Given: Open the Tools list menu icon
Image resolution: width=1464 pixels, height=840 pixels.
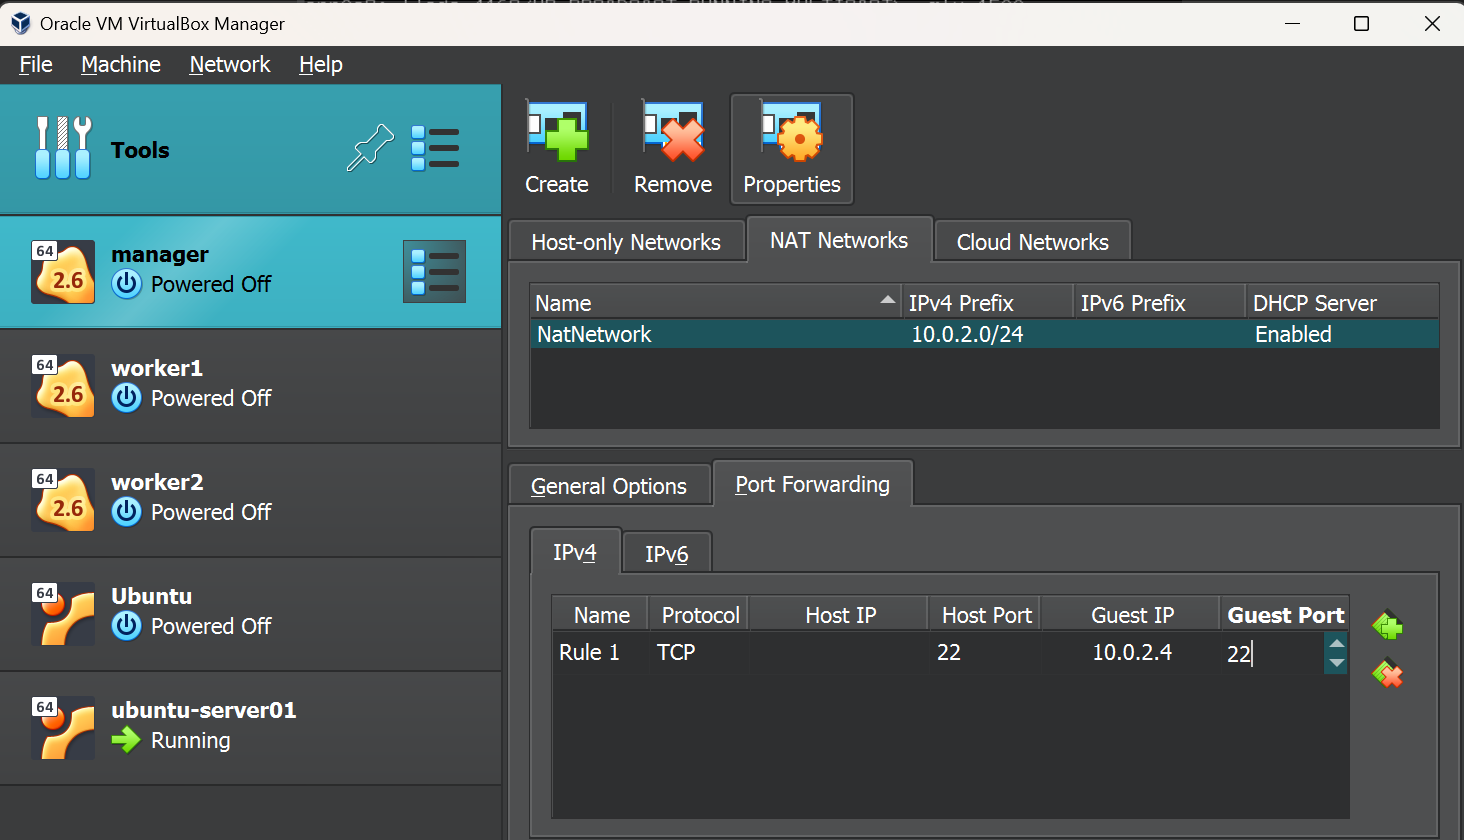Looking at the screenshot, I should [x=435, y=149].
